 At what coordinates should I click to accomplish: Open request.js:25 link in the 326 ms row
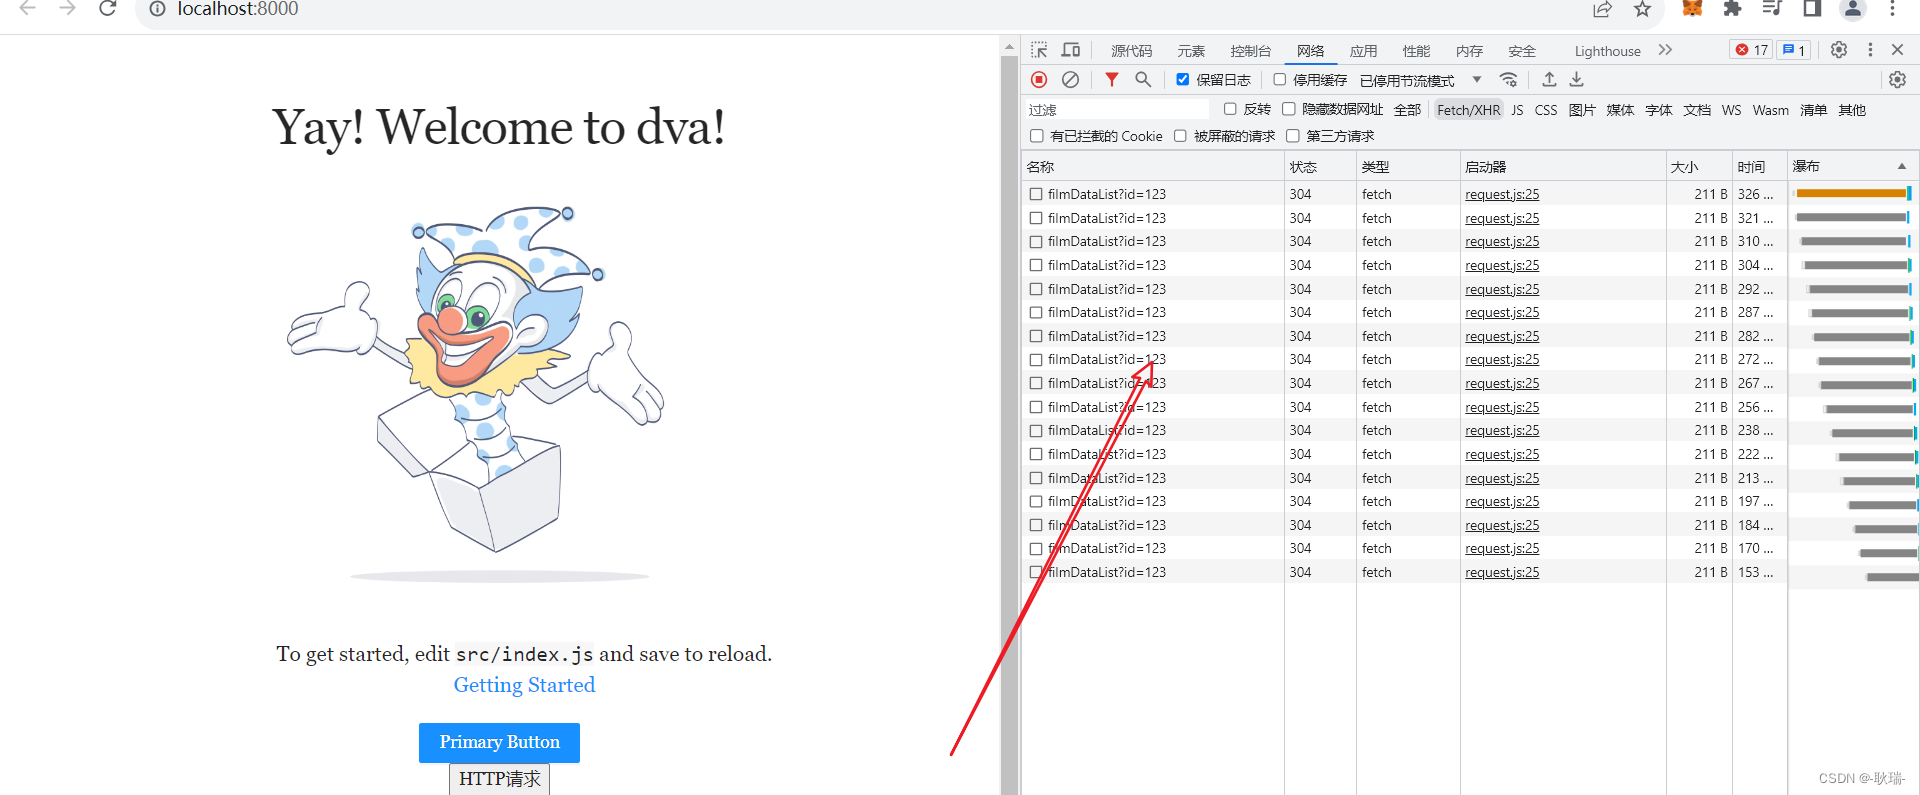[1502, 194]
